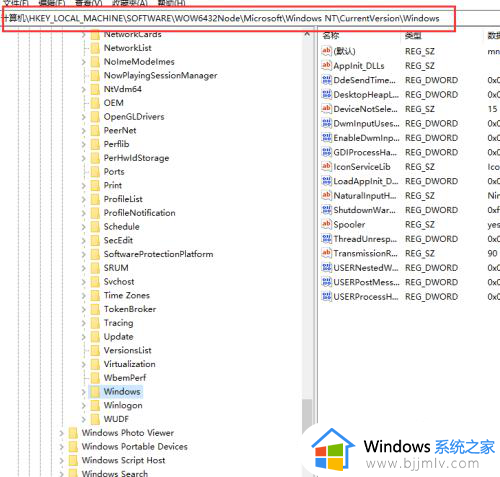Click the EnableDwmInp DWORD icon
The height and width of the screenshot is (477, 500).
click(326, 137)
